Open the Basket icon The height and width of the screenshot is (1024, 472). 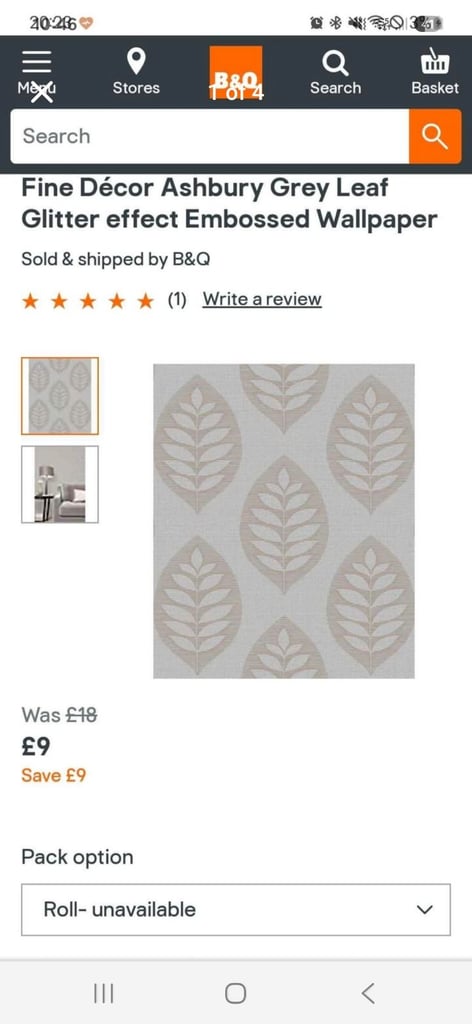point(435,61)
